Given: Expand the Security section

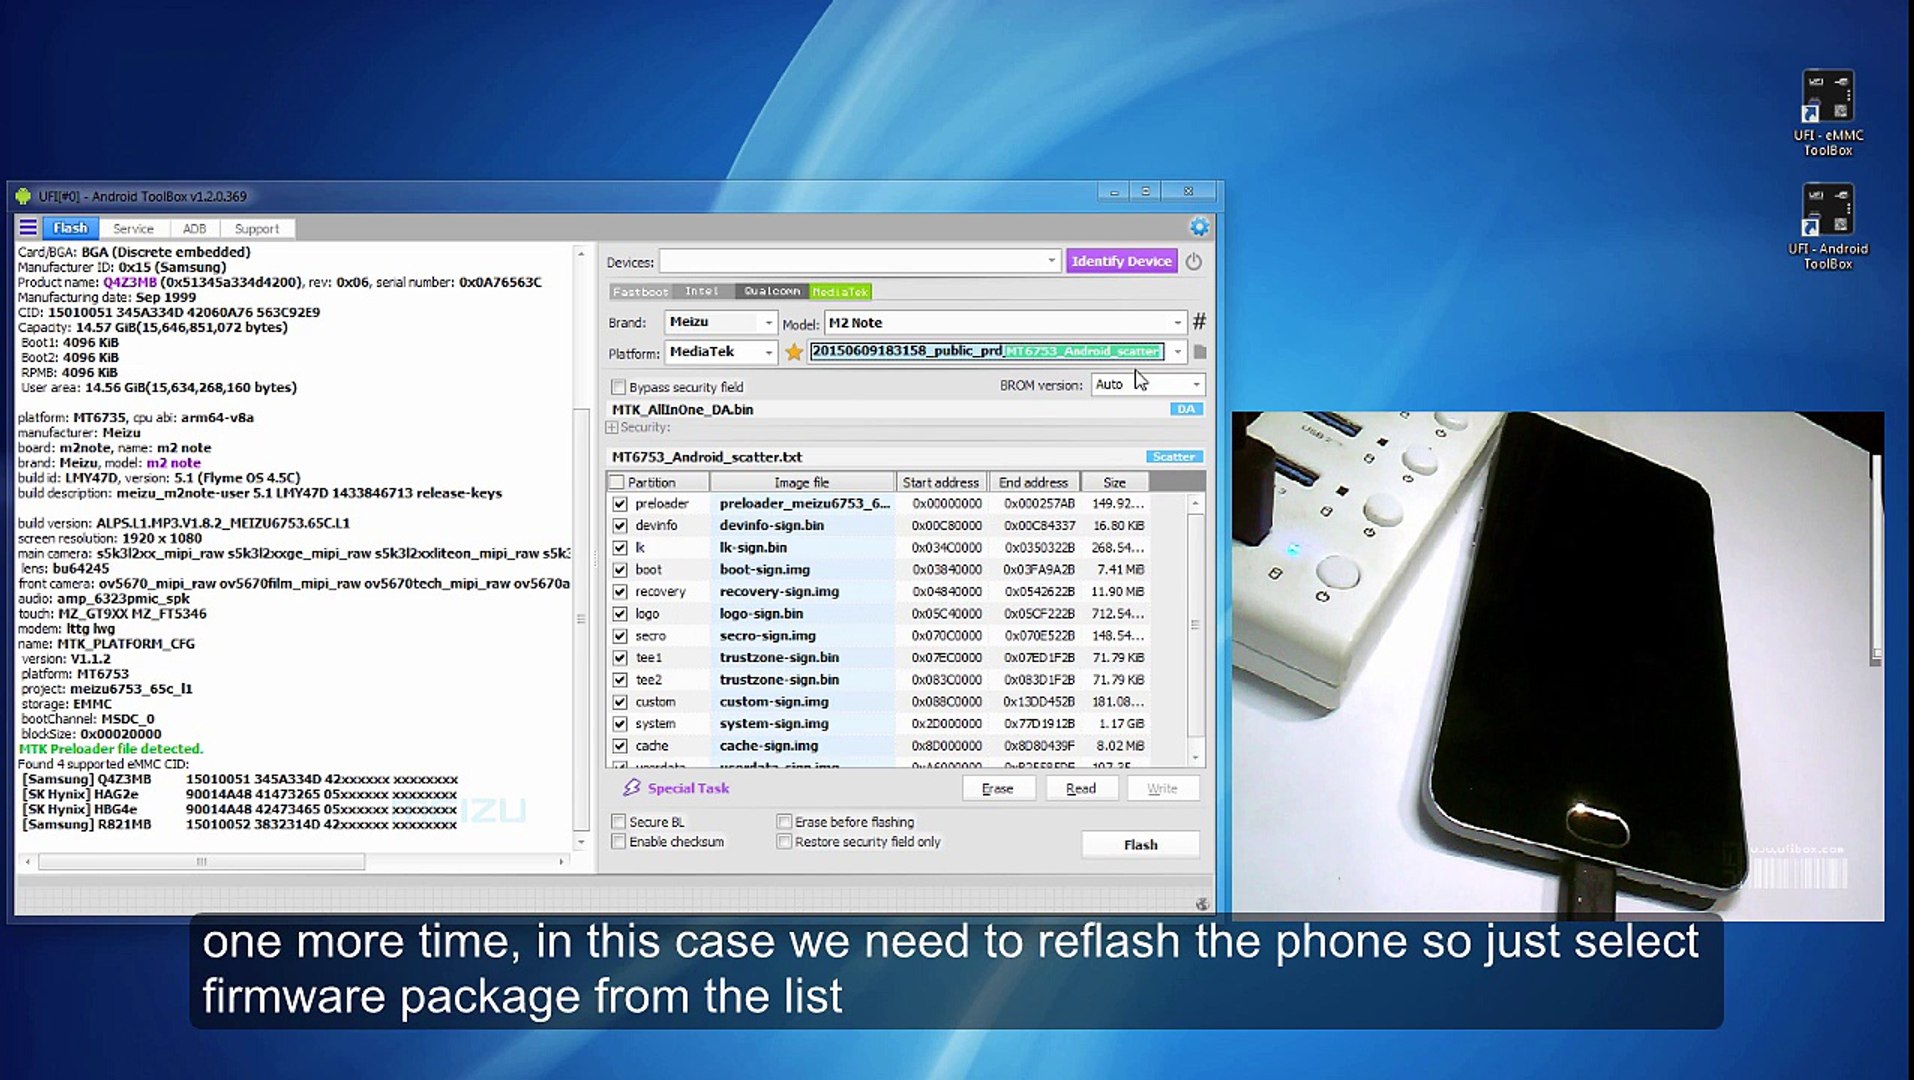Looking at the screenshot, I should pos(612,428).
